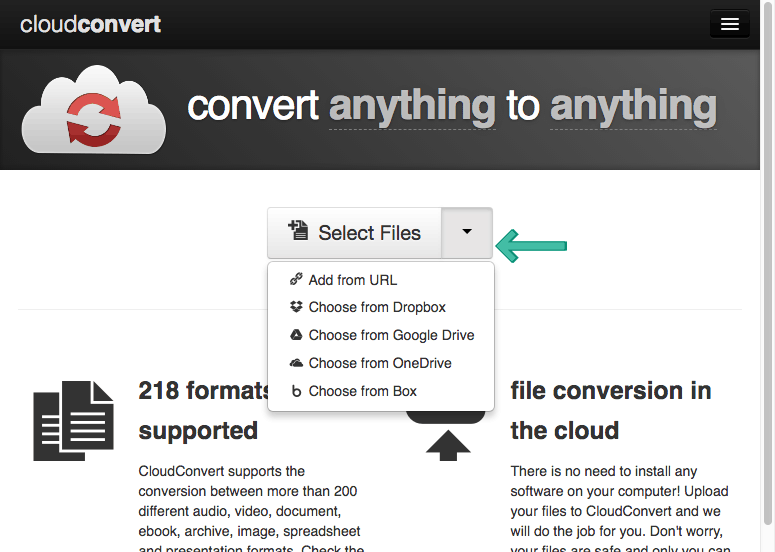Screen dimensions: 775x552
Task: Select Choose from Google Drive
Action: [x=381, y=335]
